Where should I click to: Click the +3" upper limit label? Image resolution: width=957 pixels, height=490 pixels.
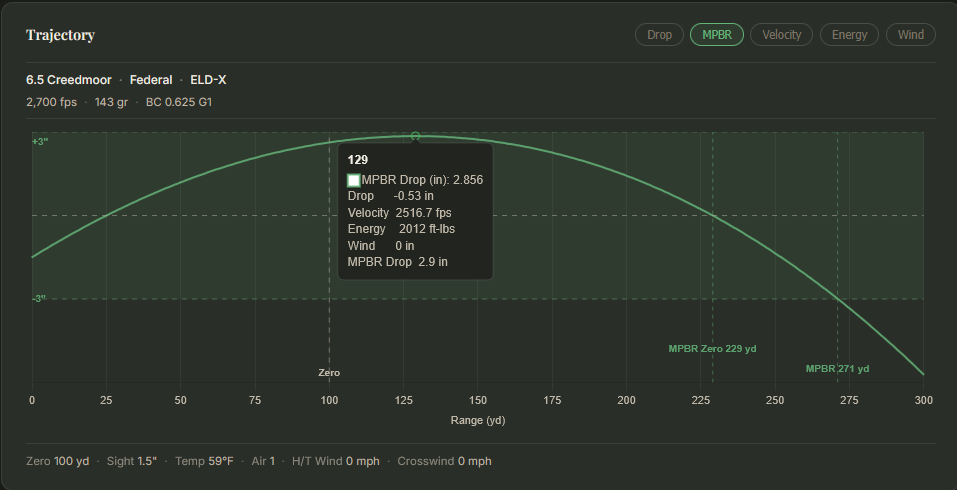click(39, 142)
